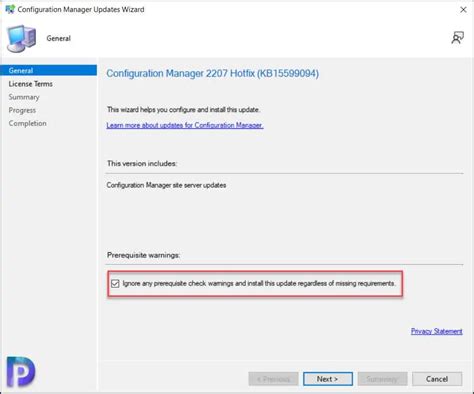Click 'This wizard helps you configure' text
The image size is (474, 394).
[184, 110]
